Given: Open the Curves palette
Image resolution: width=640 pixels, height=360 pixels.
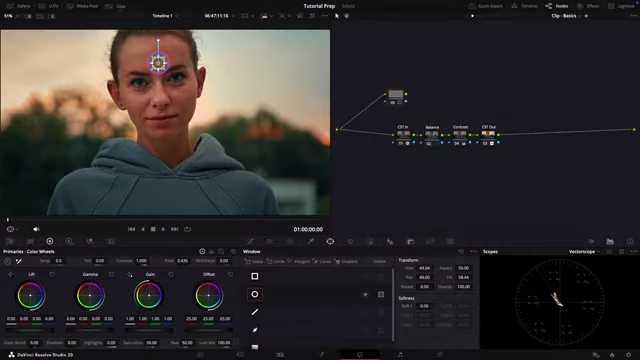Looking at the screenshot, I should click(x=250, y=242).
